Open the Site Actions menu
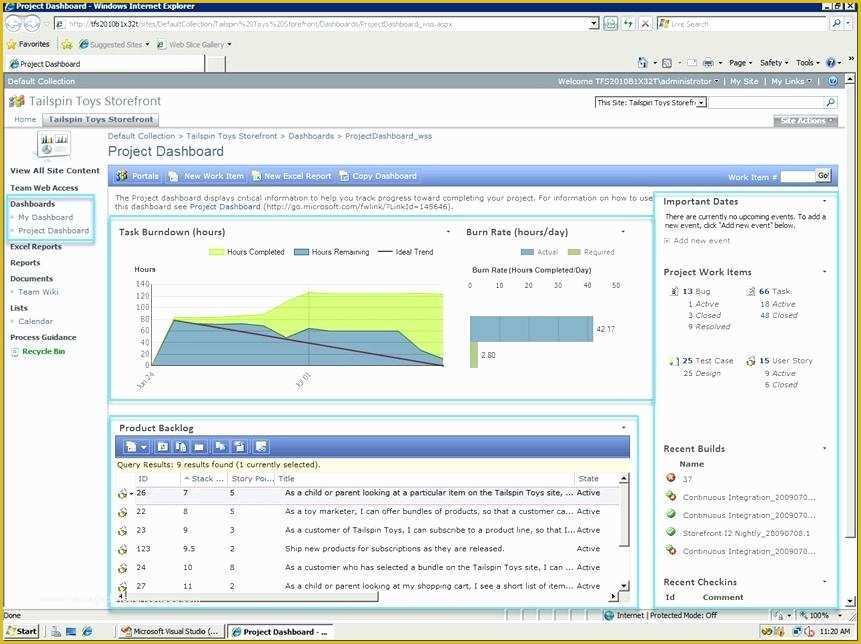Screen dimensions: 861x644 click(806, 120)
